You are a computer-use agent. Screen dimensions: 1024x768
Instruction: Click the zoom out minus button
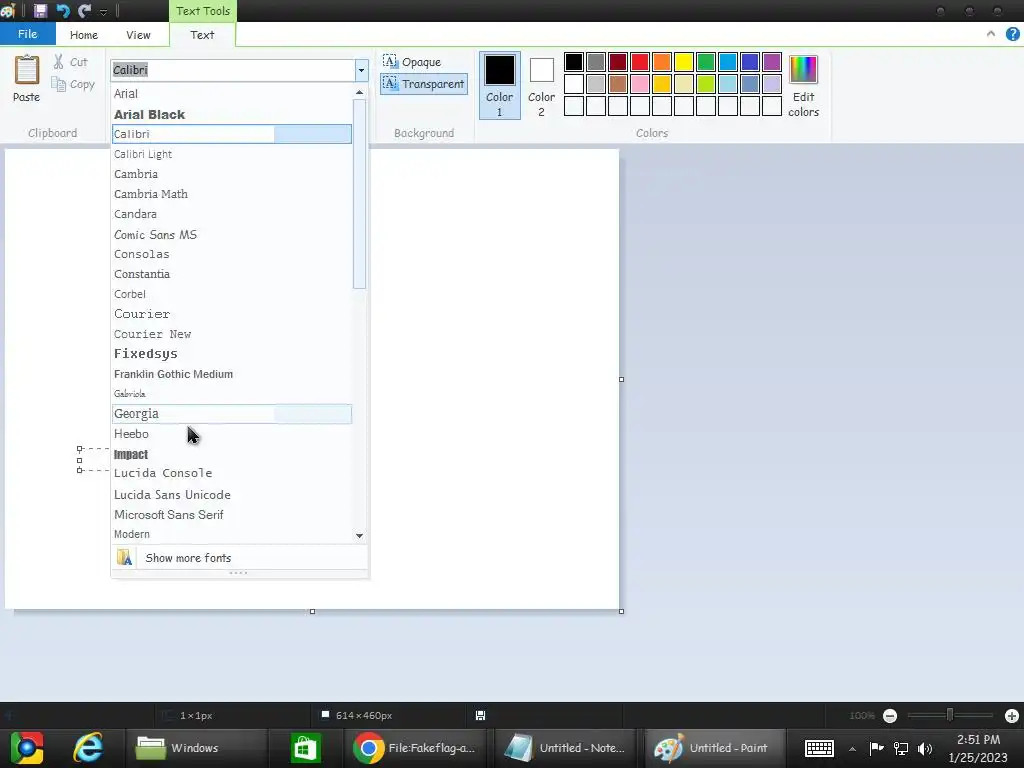(x=889, y=716)
